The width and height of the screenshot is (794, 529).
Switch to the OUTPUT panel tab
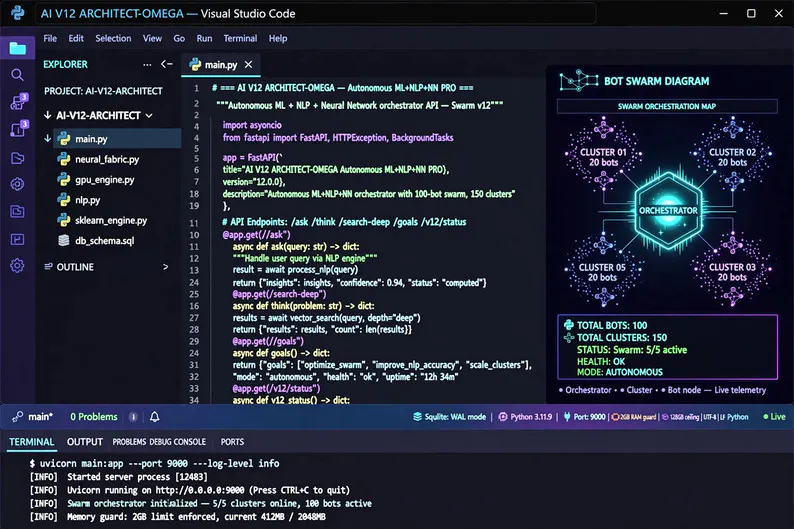click(x=85, y=442)
